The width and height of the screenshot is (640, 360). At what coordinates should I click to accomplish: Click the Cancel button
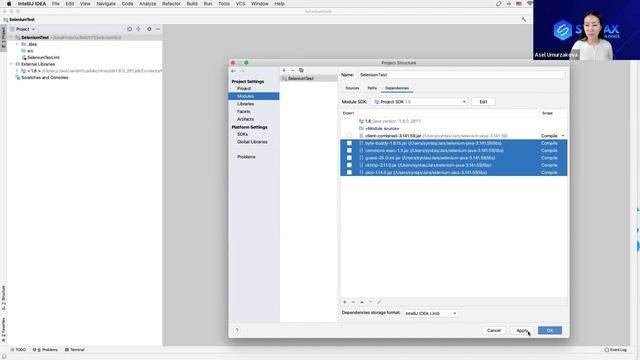point(494,331)
